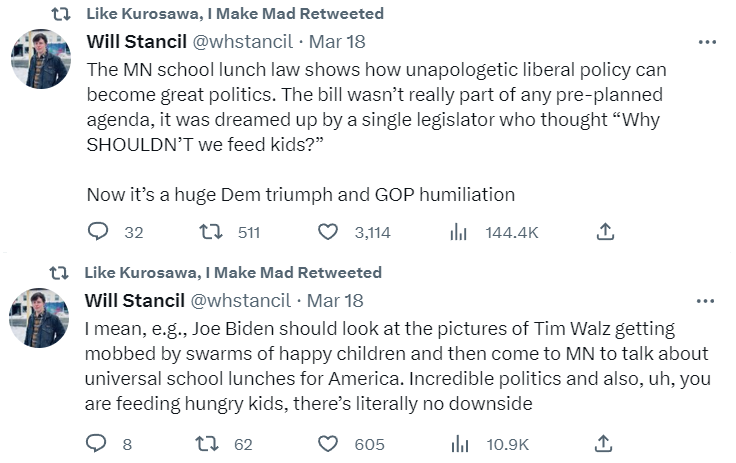Reply to the Joe Biden tweet

98,444
